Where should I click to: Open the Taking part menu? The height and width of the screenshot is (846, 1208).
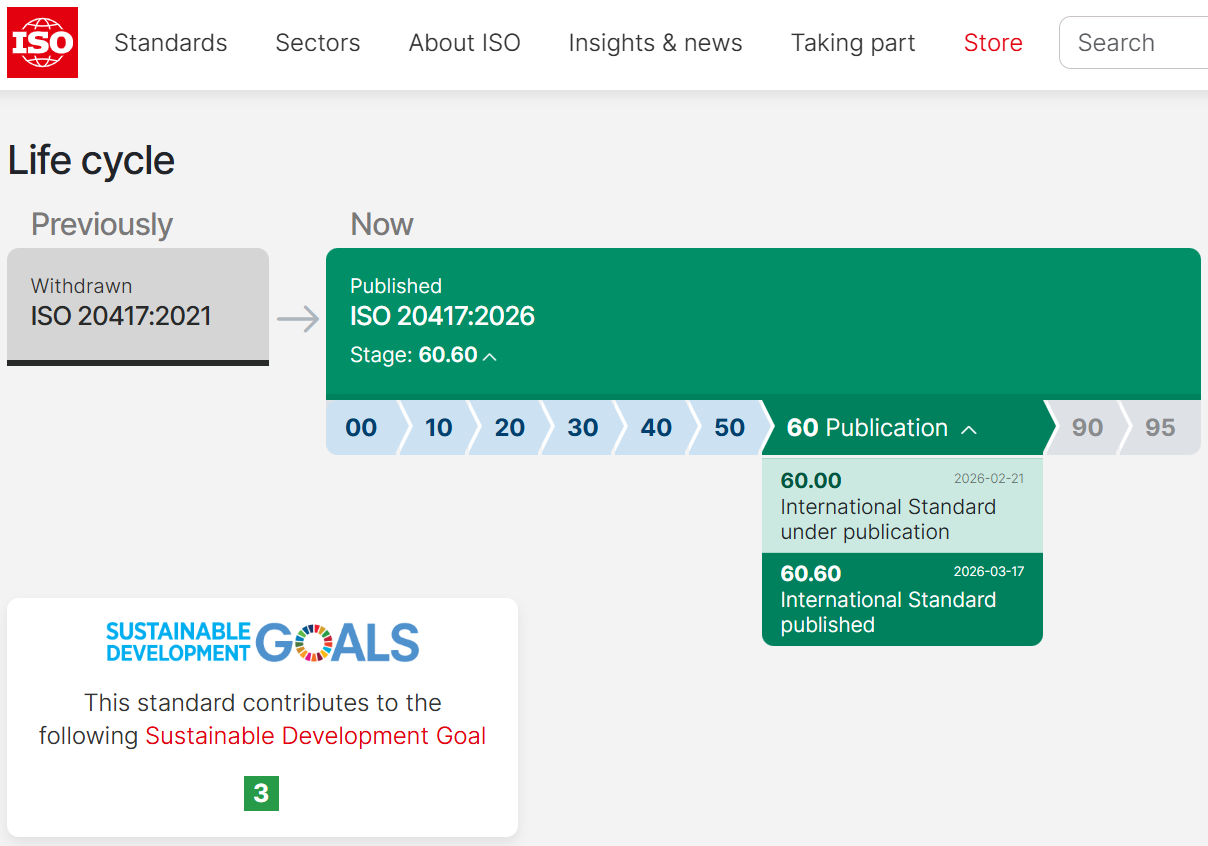coord(852,43)
